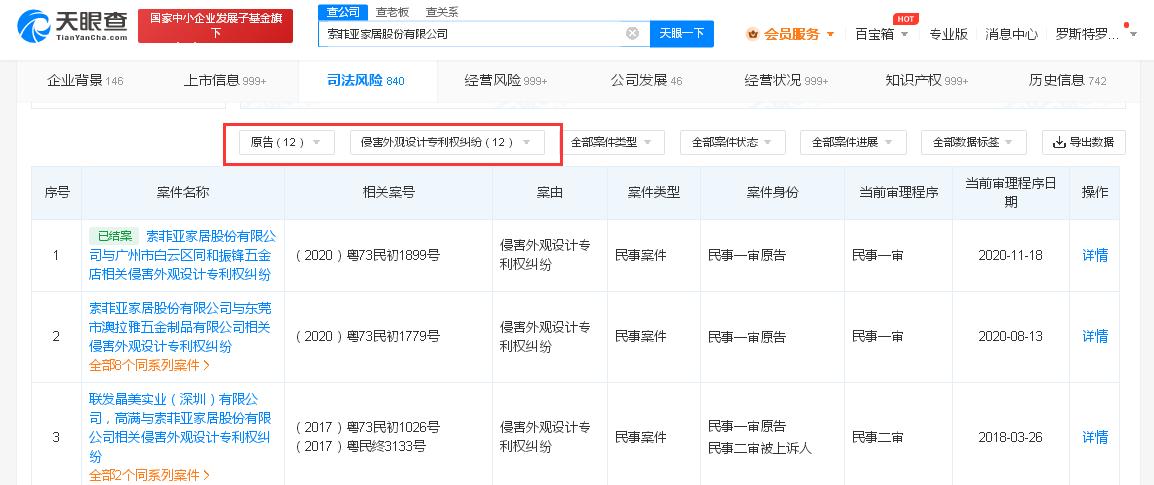Viewport: 1154px width, 485px height.
Task: Click the red 国家中小企业发展子基金旗下 banner
Action: pos(216,26)
